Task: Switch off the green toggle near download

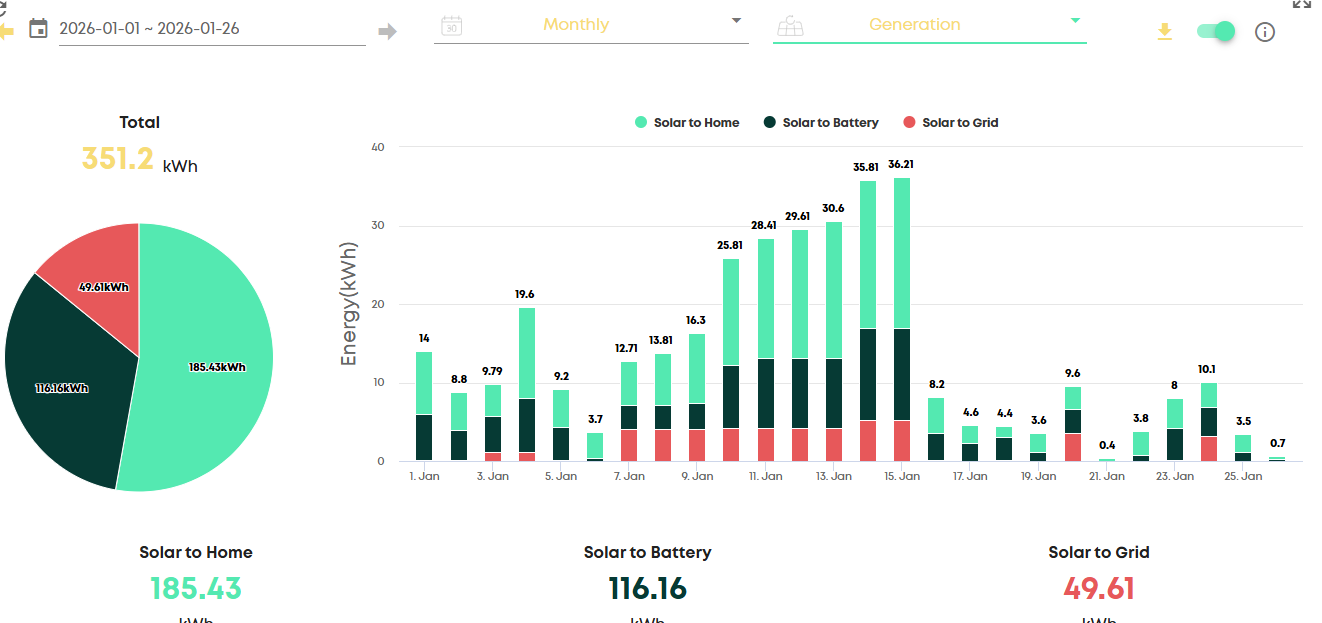Action: tap(1215, 32)
